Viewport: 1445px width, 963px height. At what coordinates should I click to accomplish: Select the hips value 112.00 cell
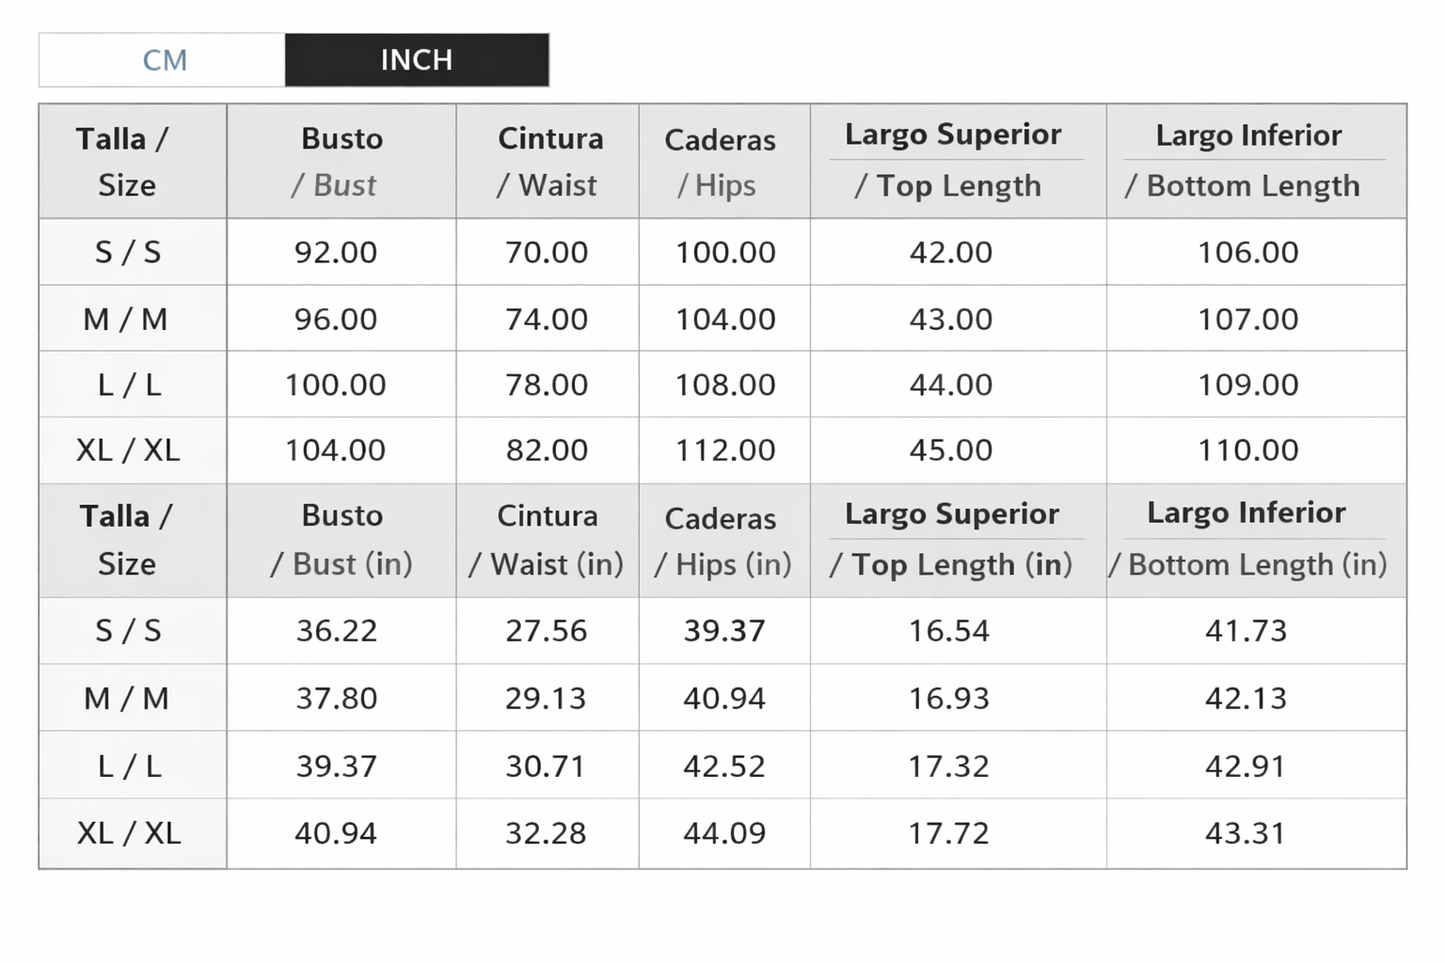(x=725, y=450)
